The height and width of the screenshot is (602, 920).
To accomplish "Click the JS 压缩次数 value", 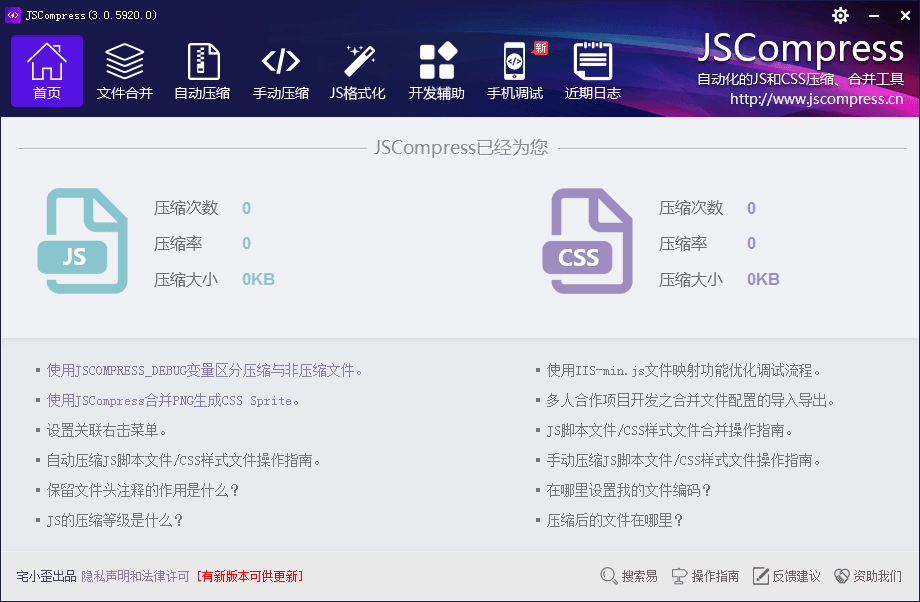I will (246, 208).
